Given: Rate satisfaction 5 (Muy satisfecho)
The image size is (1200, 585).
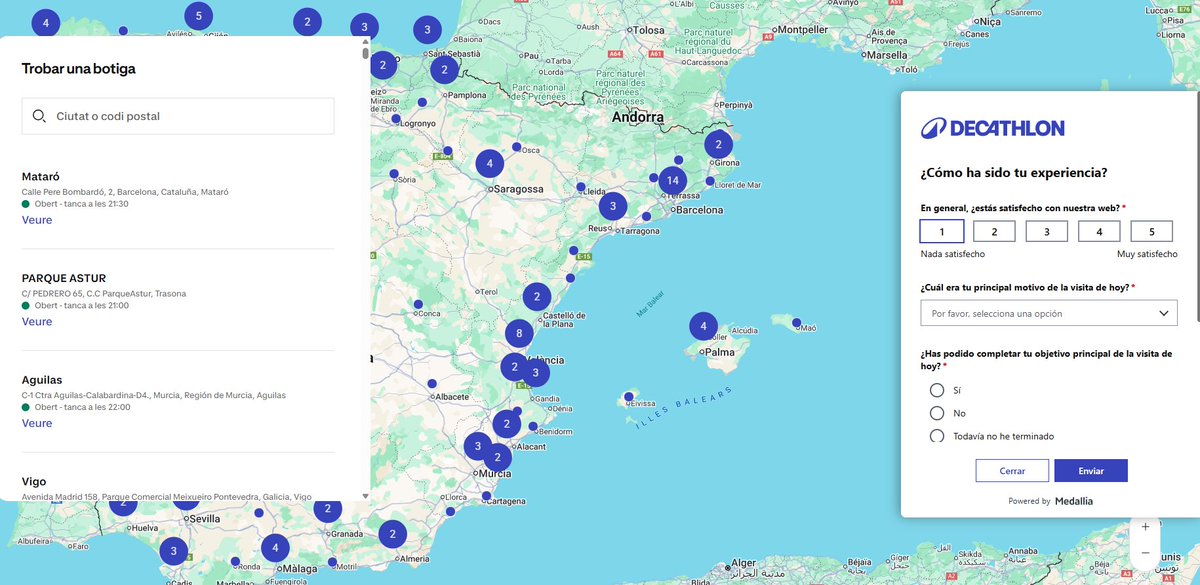Looking at the screenshot, I should pyautogui.click(x=1151, y=231).
